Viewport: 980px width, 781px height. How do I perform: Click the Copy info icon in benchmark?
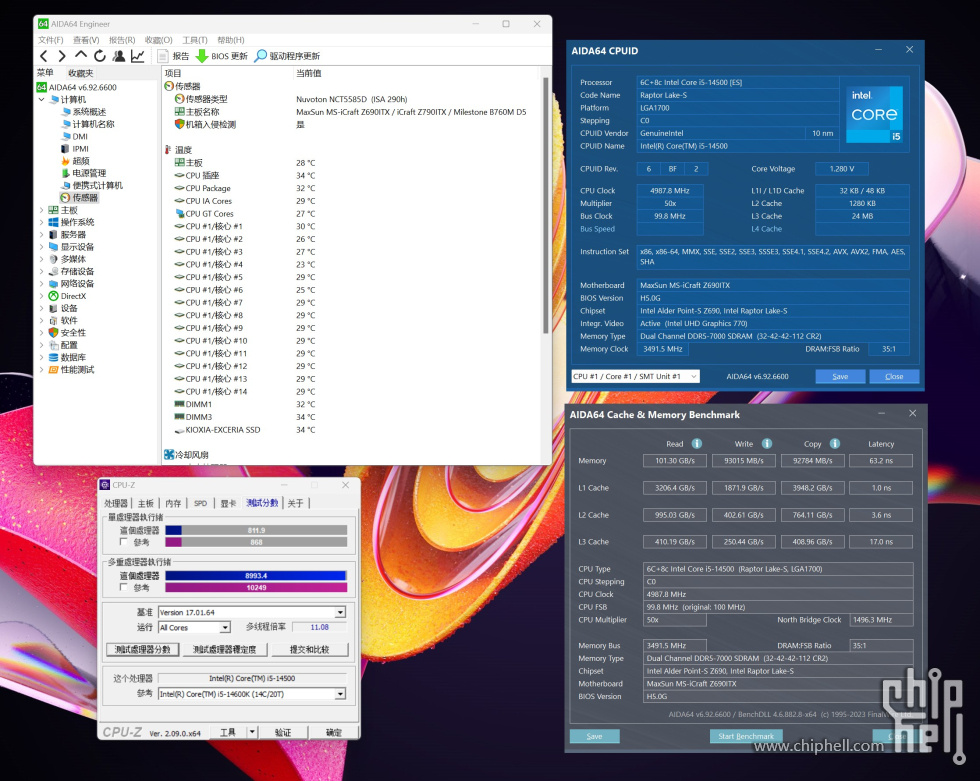coord(835,444)
